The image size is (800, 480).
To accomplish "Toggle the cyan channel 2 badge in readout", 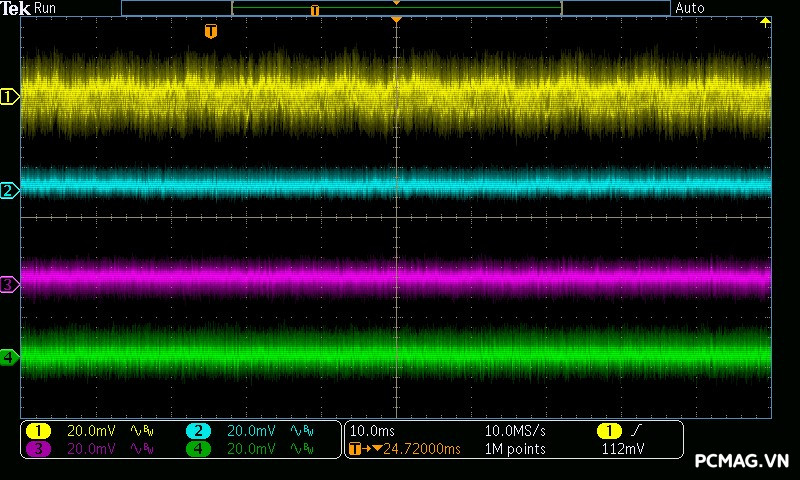I will (x=198, y=431).
